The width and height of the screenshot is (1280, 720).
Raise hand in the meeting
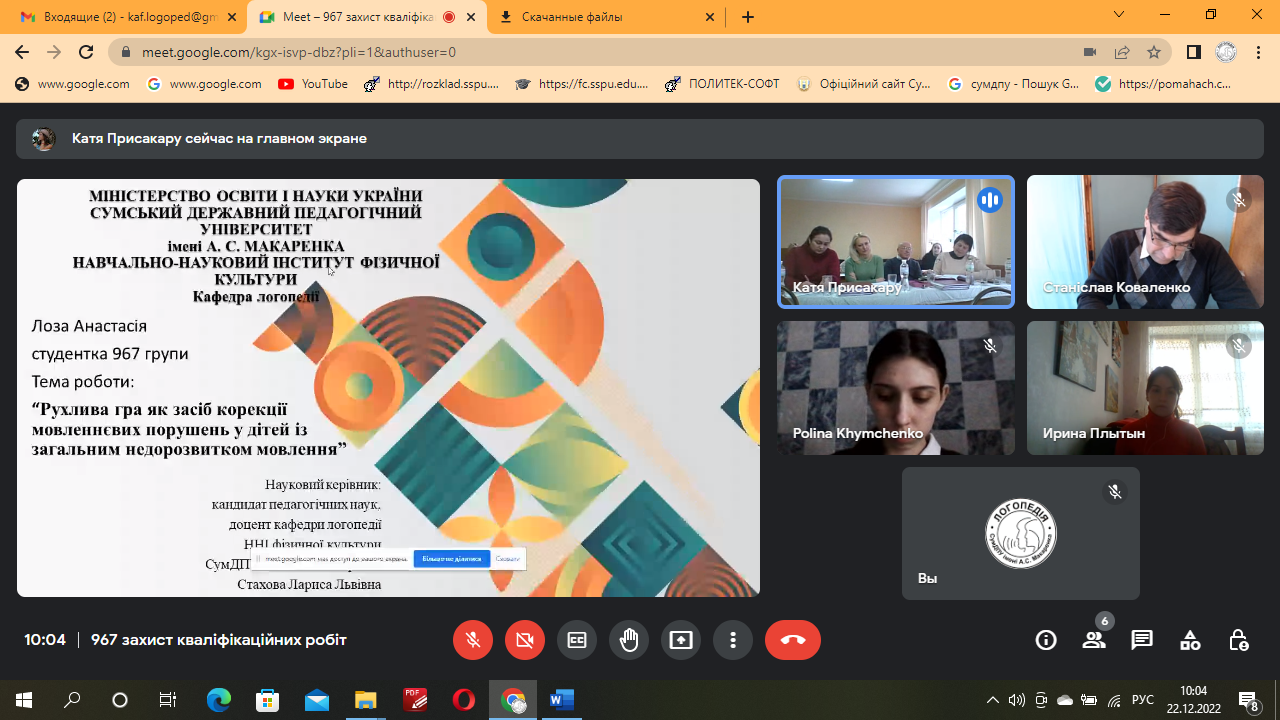629,640
